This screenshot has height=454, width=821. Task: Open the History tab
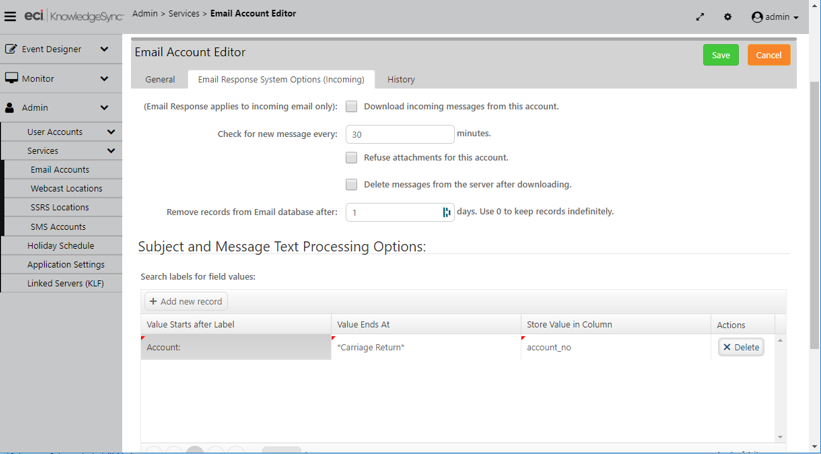[x=401, y=80]
